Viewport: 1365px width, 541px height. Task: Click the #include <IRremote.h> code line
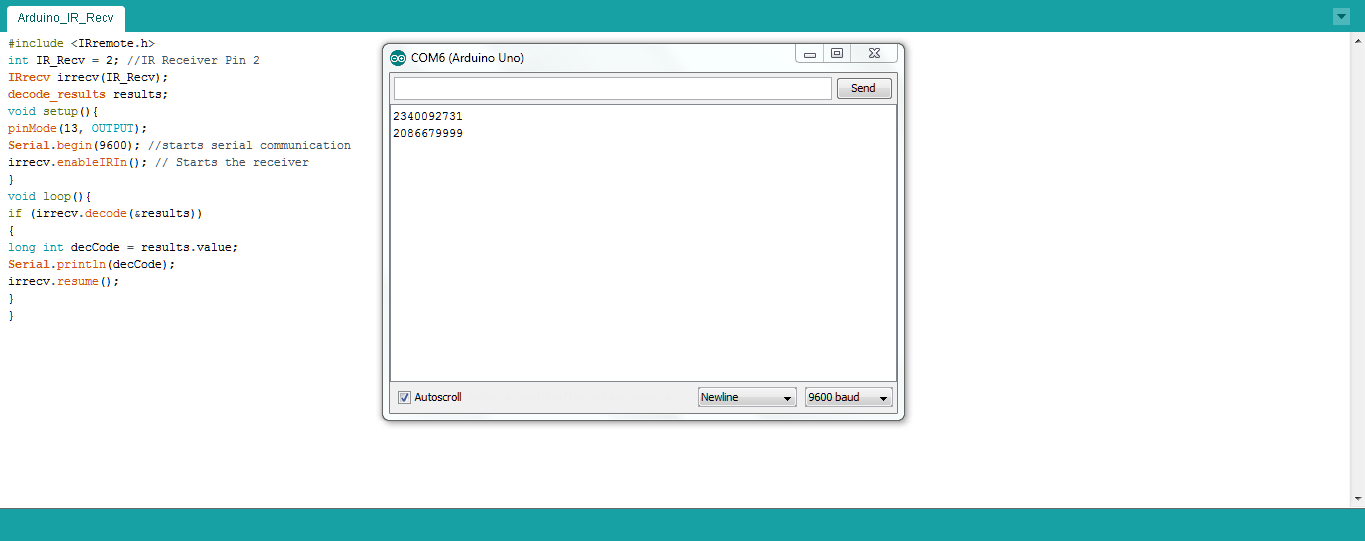pos(81,44)
